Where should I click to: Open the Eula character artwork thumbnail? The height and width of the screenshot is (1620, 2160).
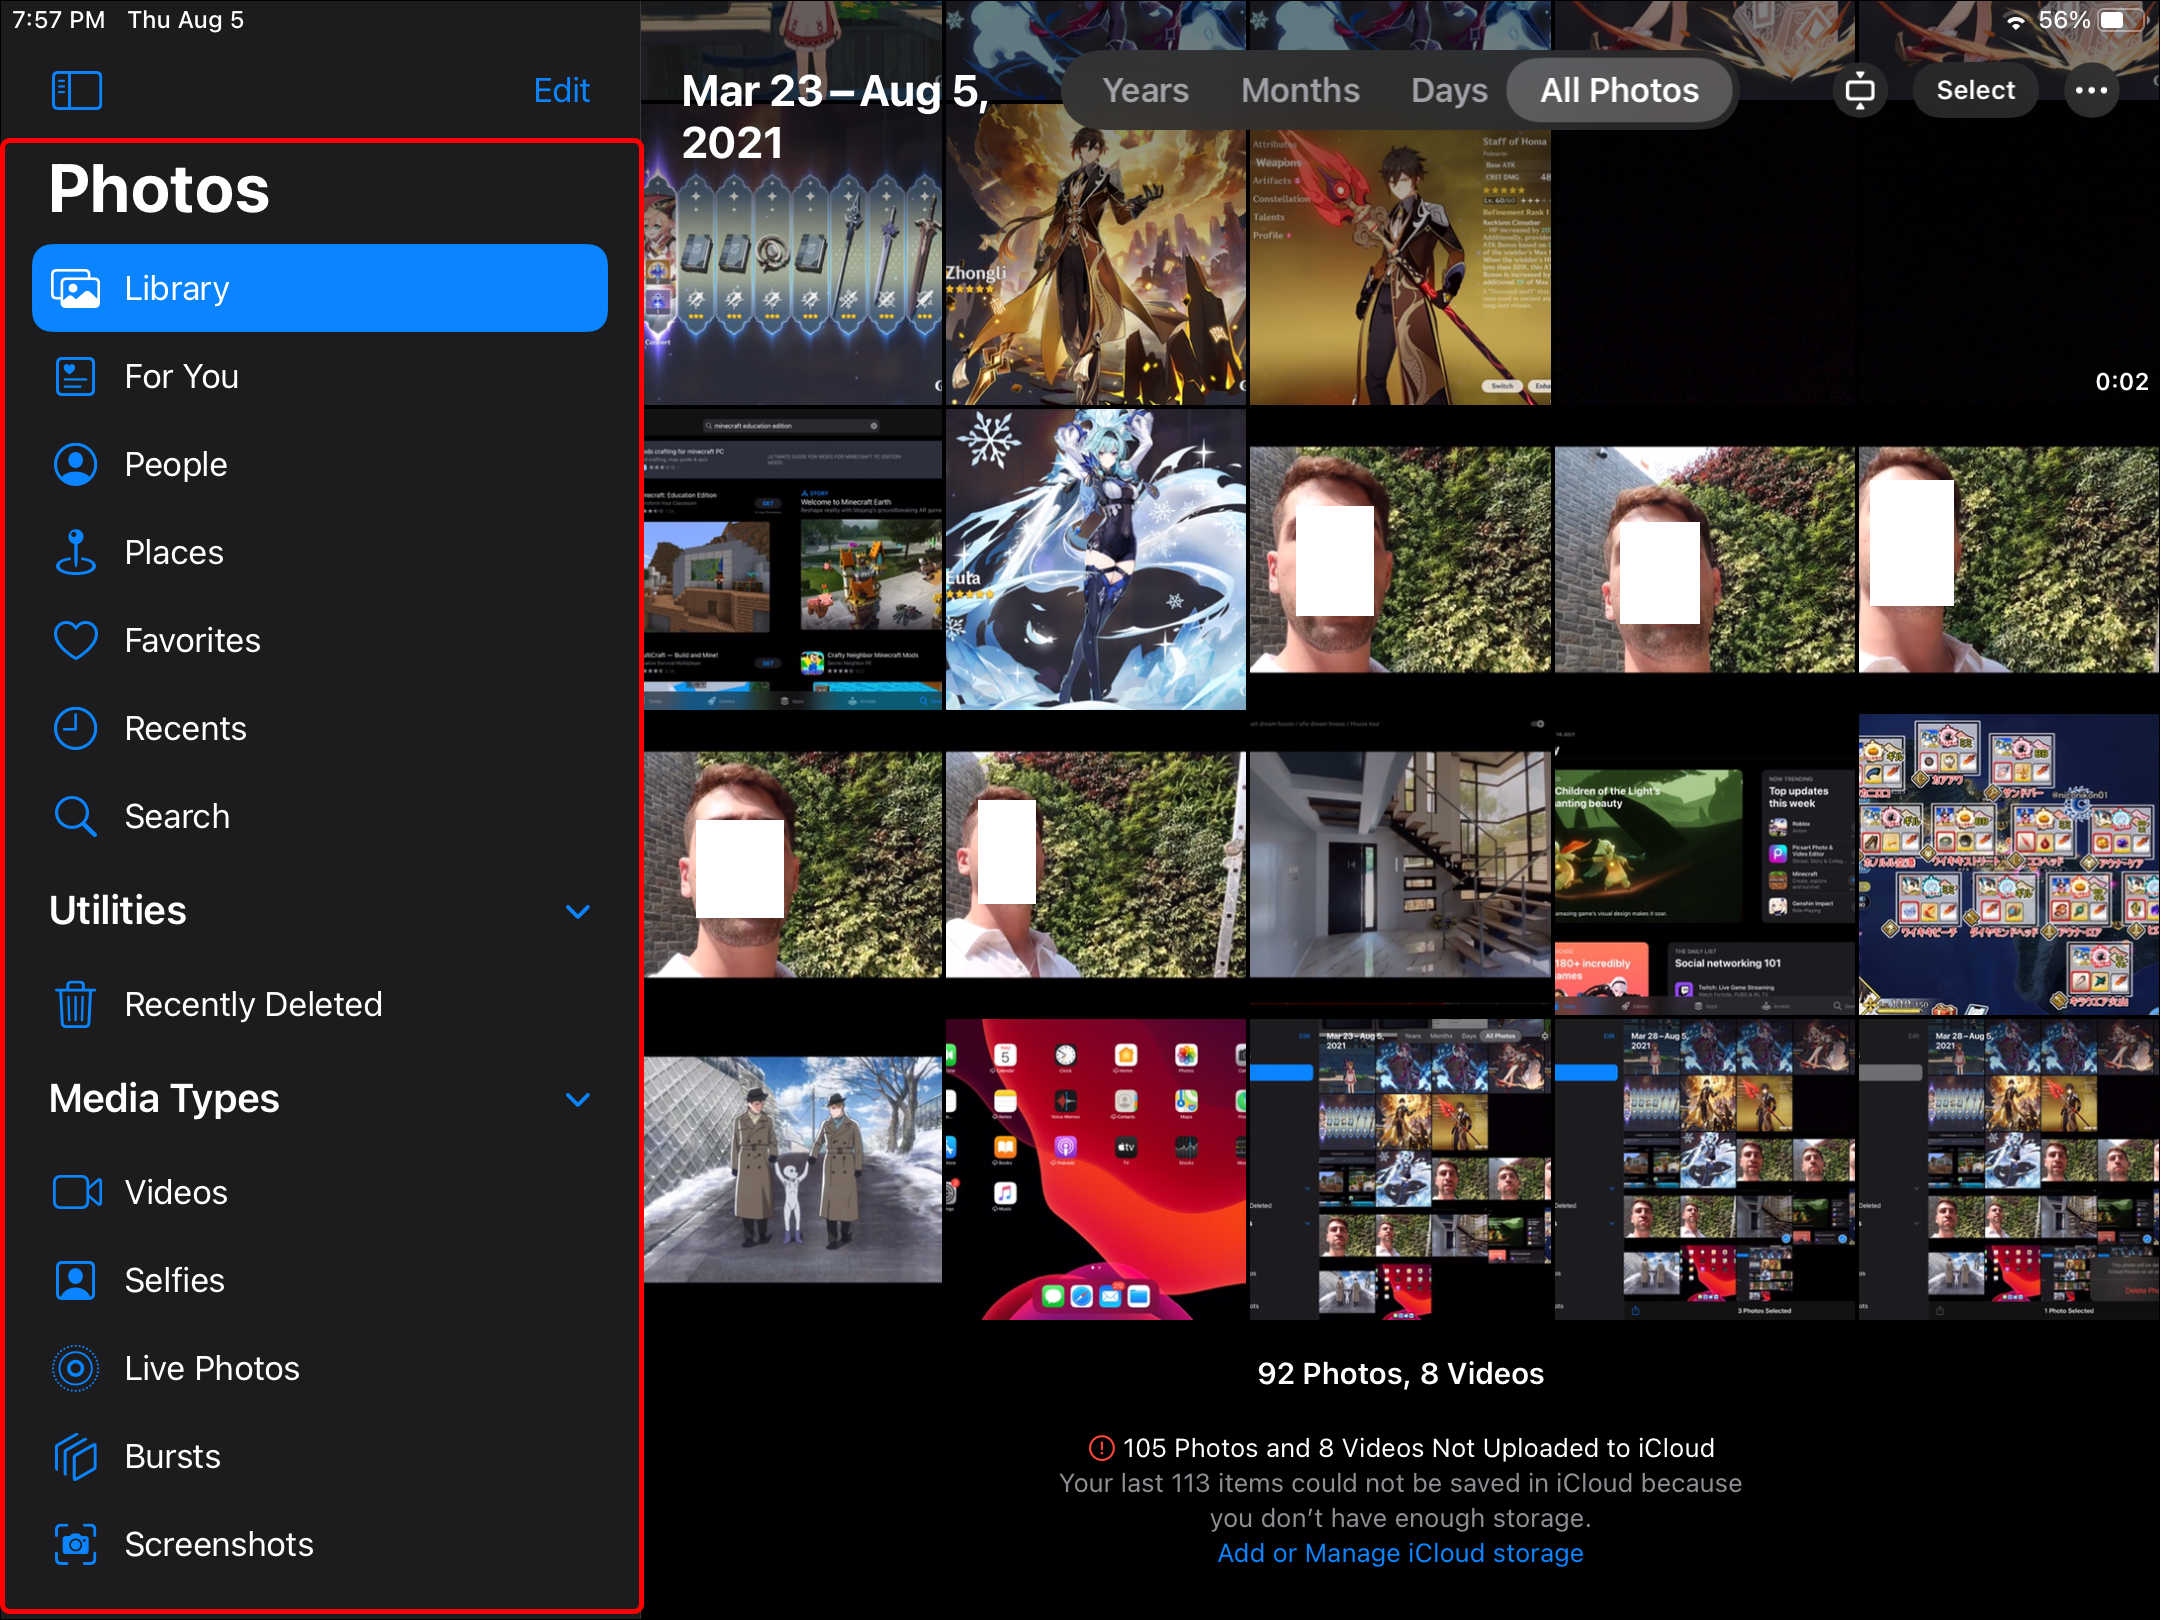pos(1095,560)
